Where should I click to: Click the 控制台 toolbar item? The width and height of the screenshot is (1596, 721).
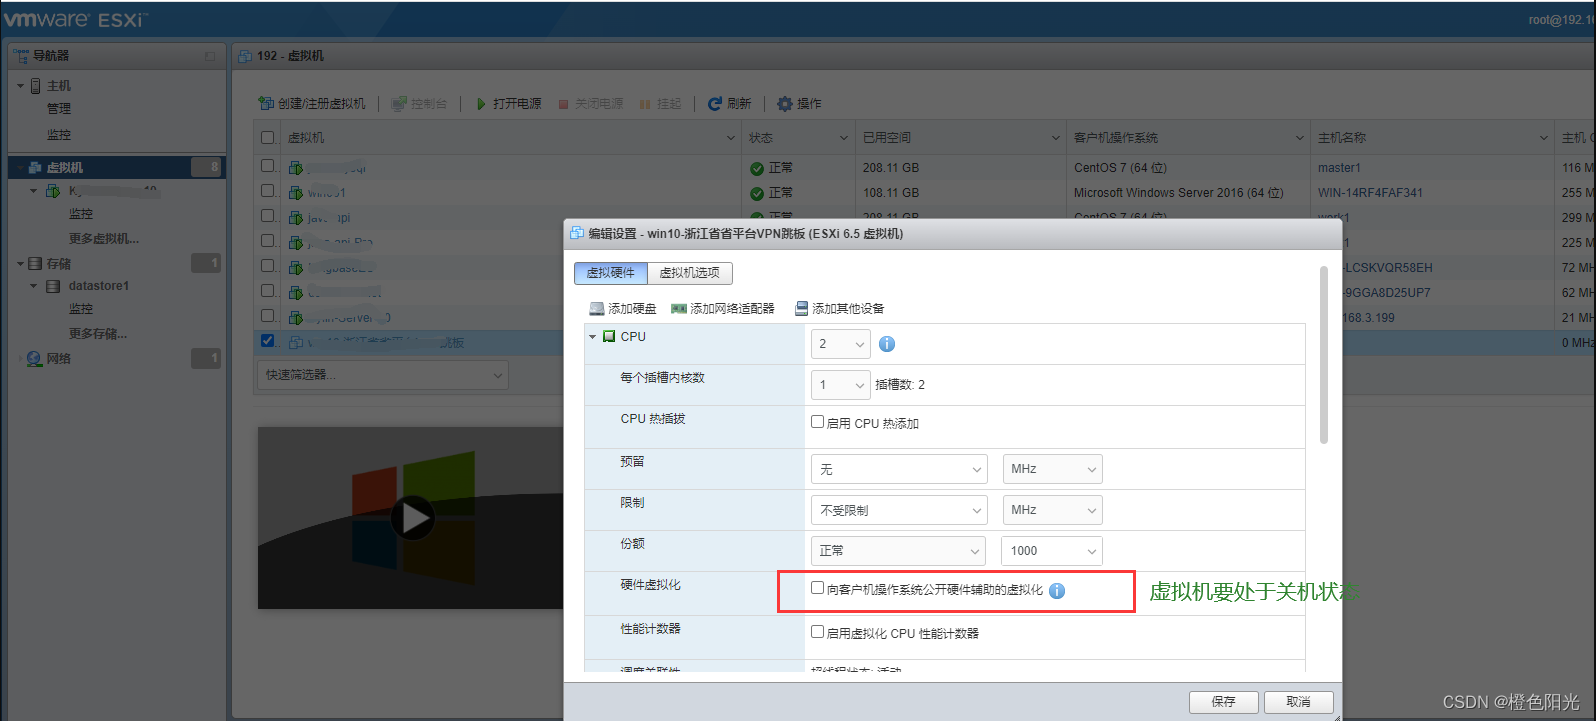click(x=419, y=104)
